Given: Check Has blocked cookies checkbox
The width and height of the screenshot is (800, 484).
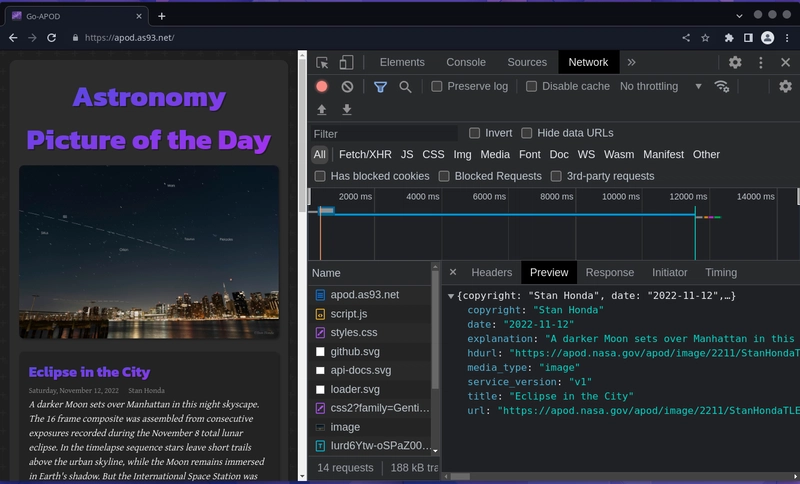Looking at the screenshot, I should [x=320, y=176].
